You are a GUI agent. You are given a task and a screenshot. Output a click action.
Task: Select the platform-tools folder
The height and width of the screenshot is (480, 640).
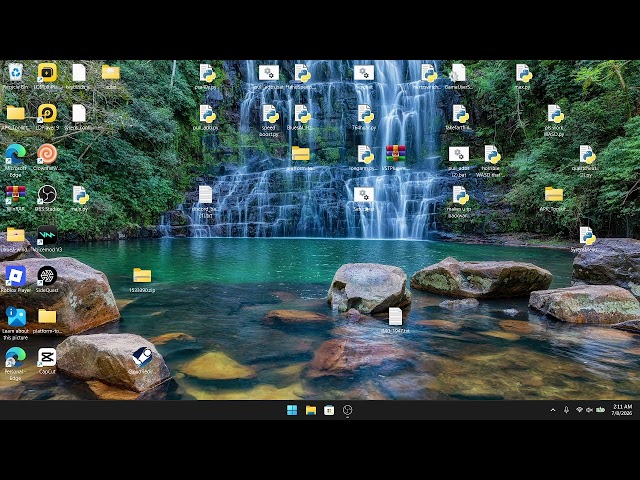coord(47,321)
